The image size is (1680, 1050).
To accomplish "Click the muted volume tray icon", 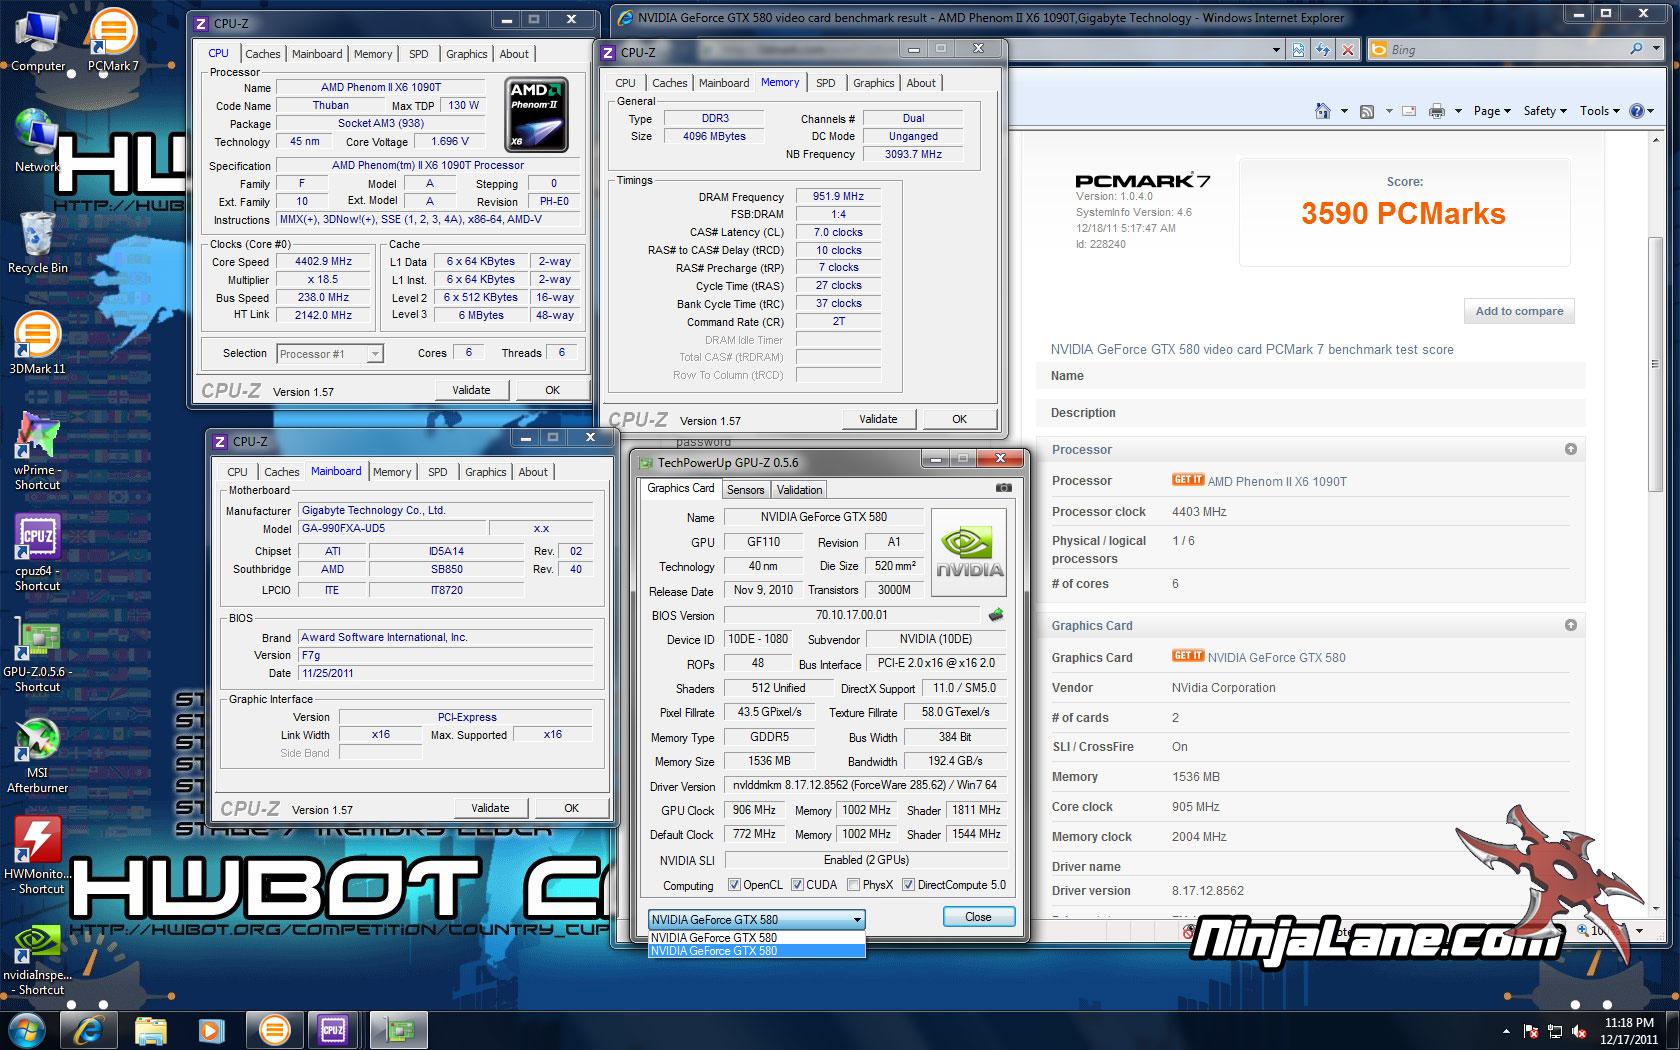I will coord(1580,1031).
